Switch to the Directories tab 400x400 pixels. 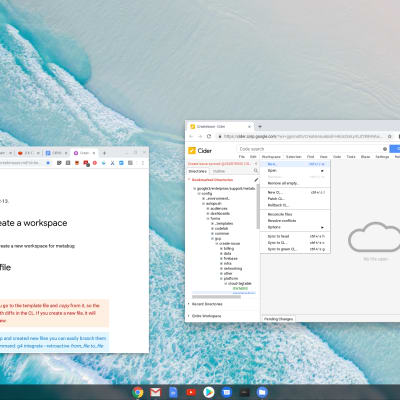coord(198,171)
